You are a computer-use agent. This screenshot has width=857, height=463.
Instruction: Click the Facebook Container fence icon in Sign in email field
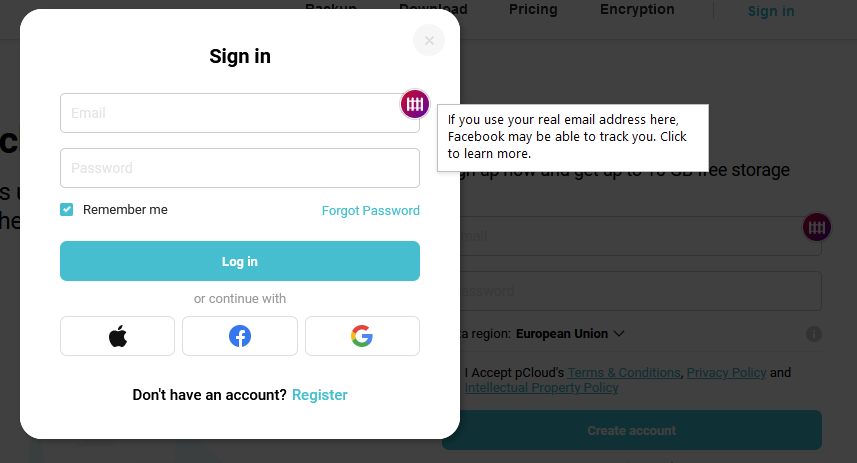(415, 104)
